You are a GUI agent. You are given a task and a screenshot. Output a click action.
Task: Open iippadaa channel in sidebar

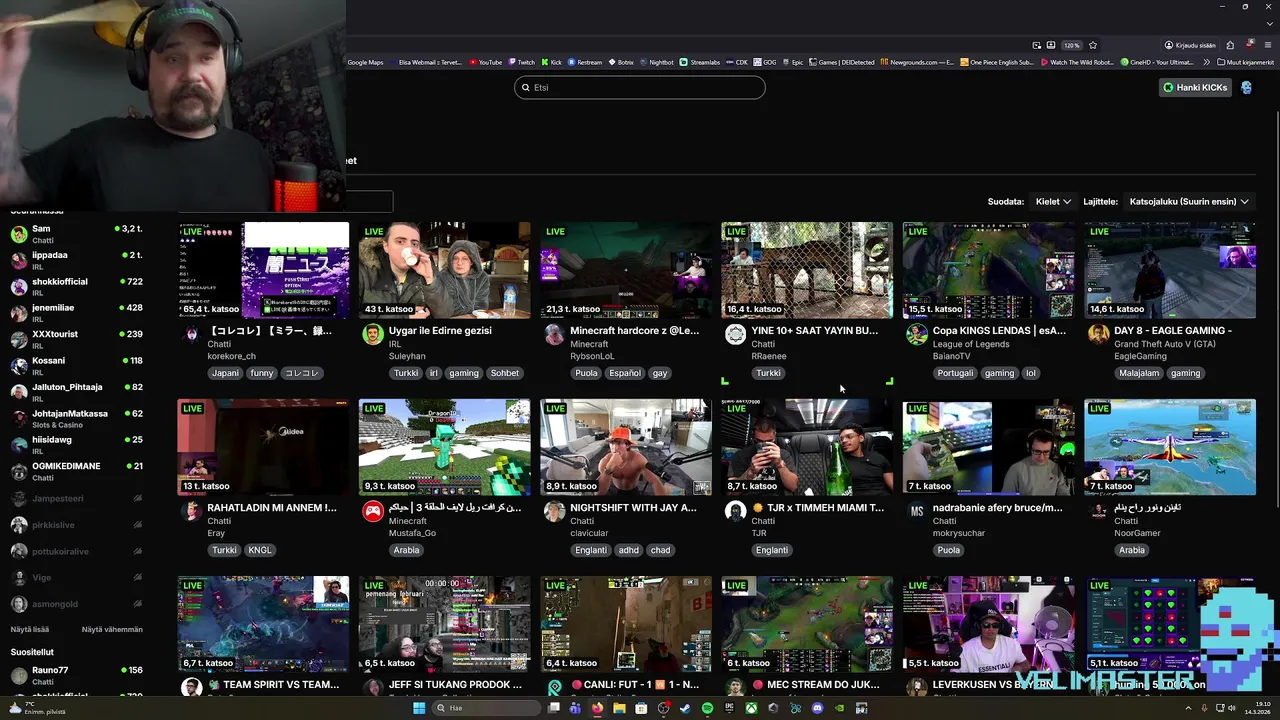tap(77, 260)
